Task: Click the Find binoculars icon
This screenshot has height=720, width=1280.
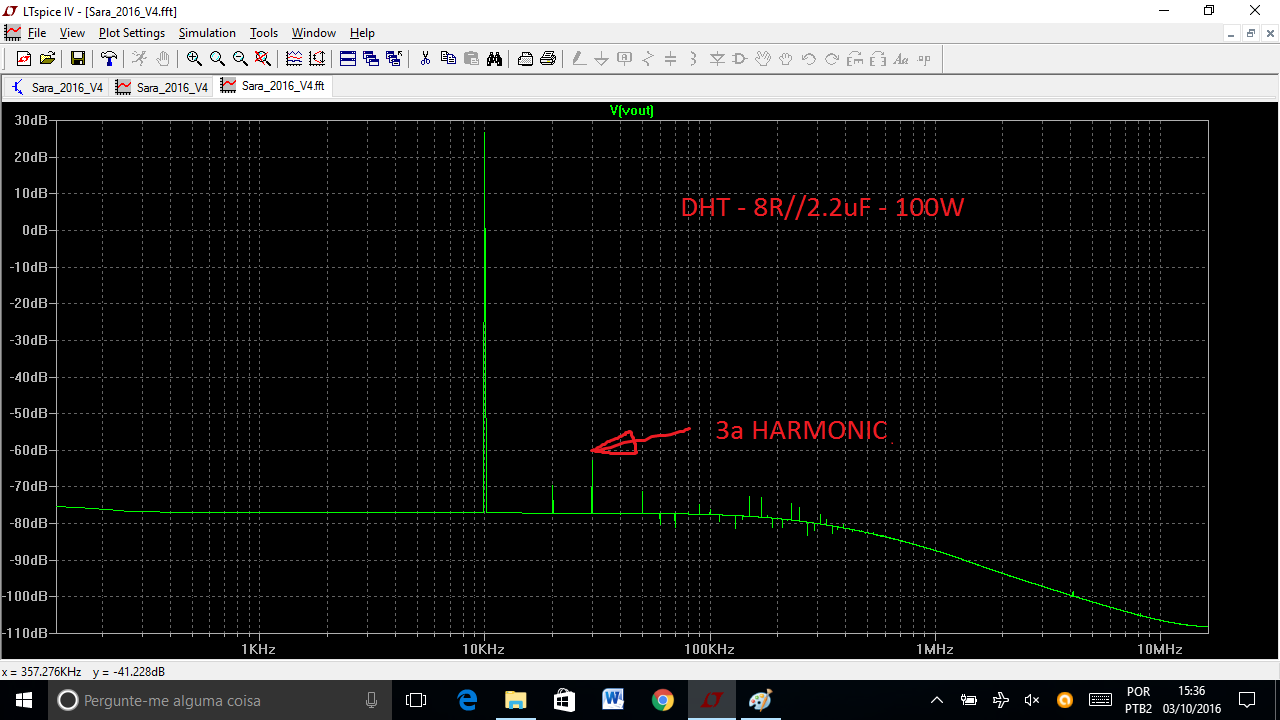Action: [494, 59]
